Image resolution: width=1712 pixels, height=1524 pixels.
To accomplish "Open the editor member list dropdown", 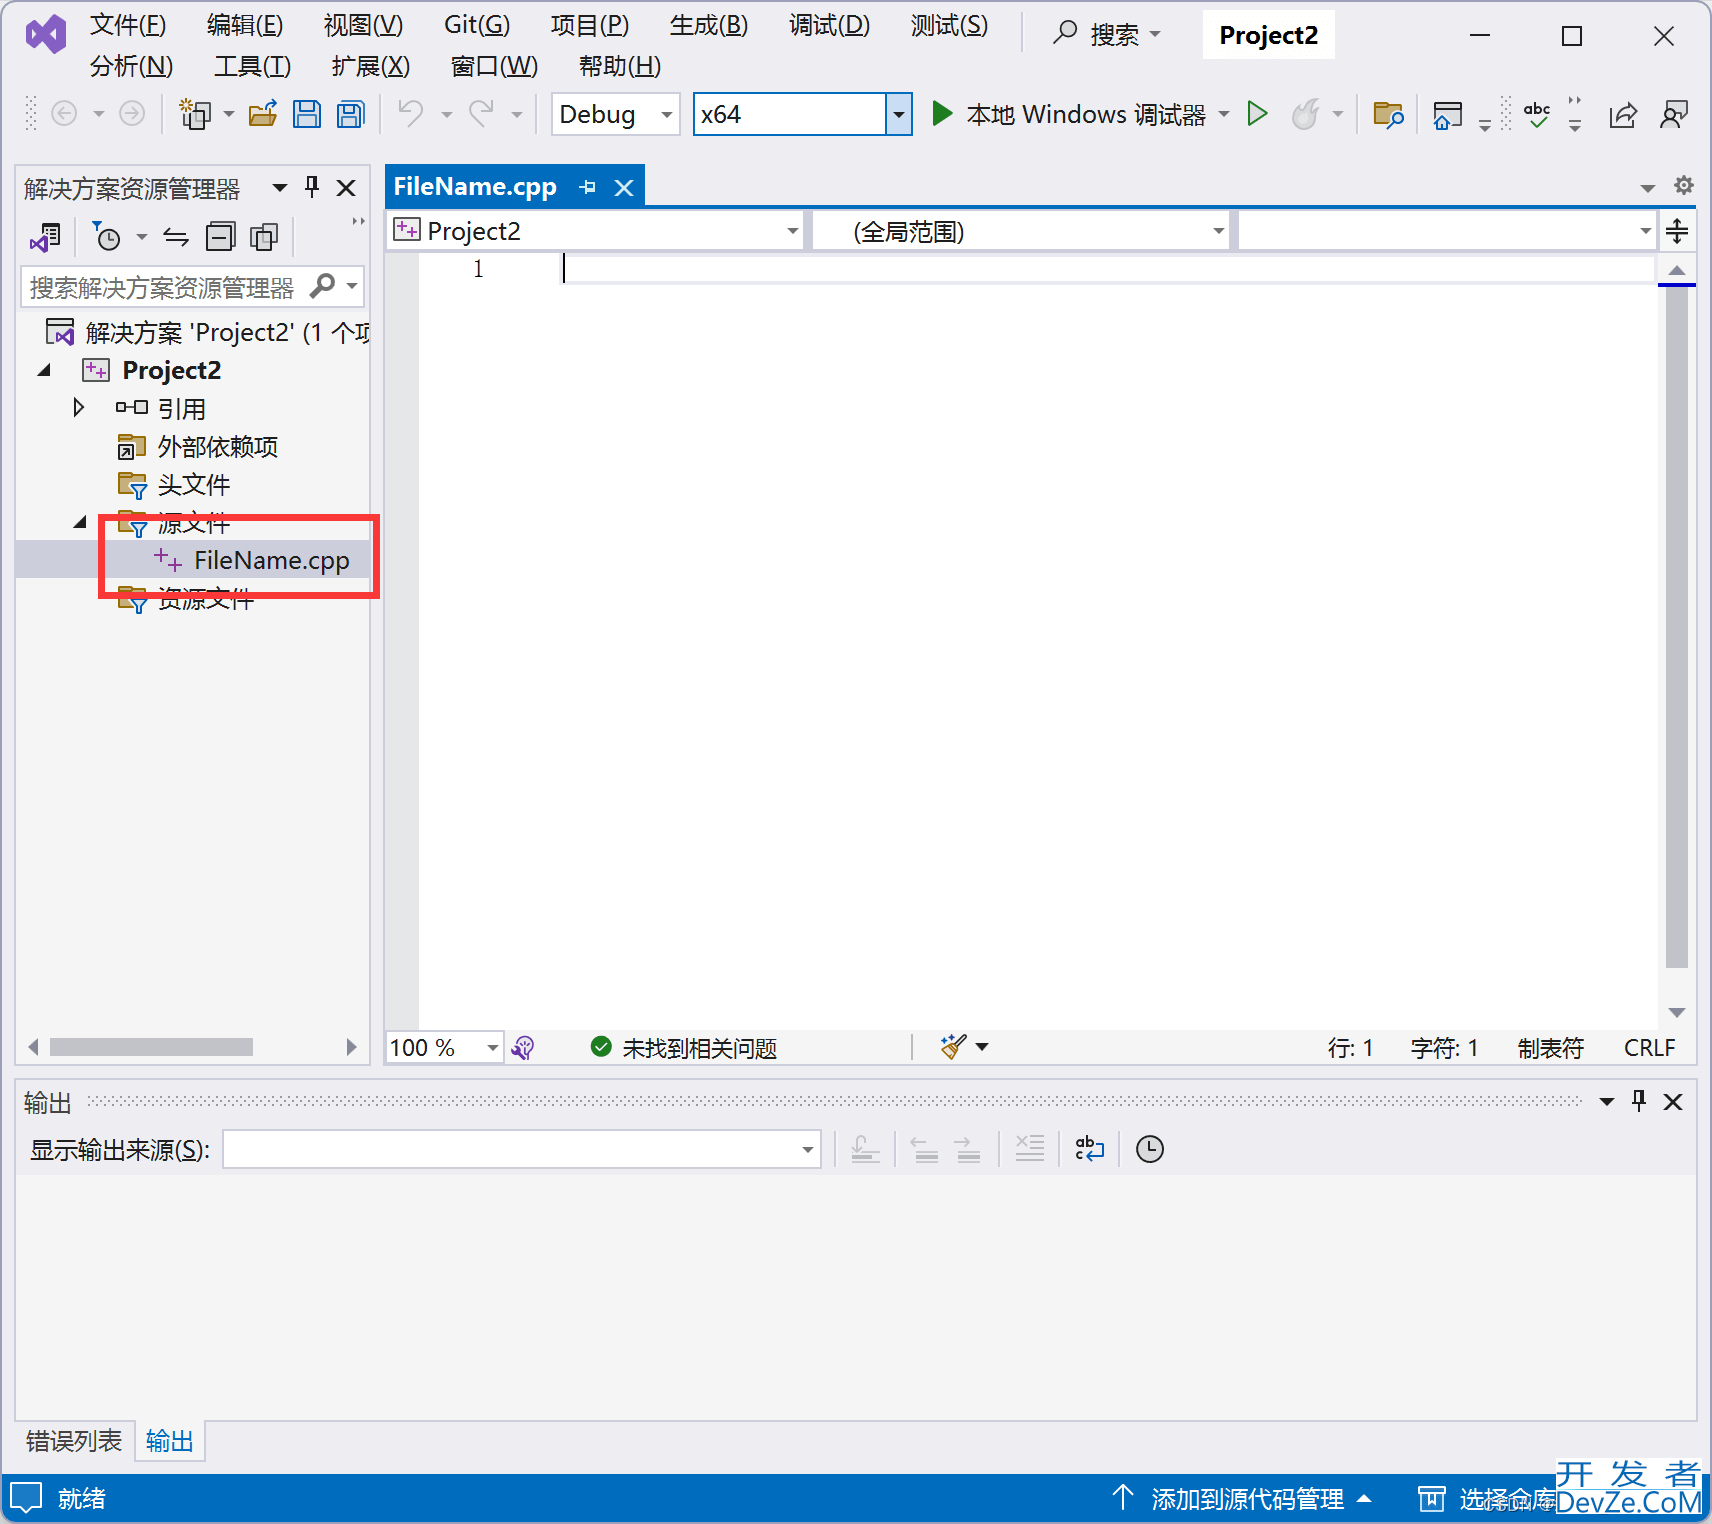I will point(1447,231).
